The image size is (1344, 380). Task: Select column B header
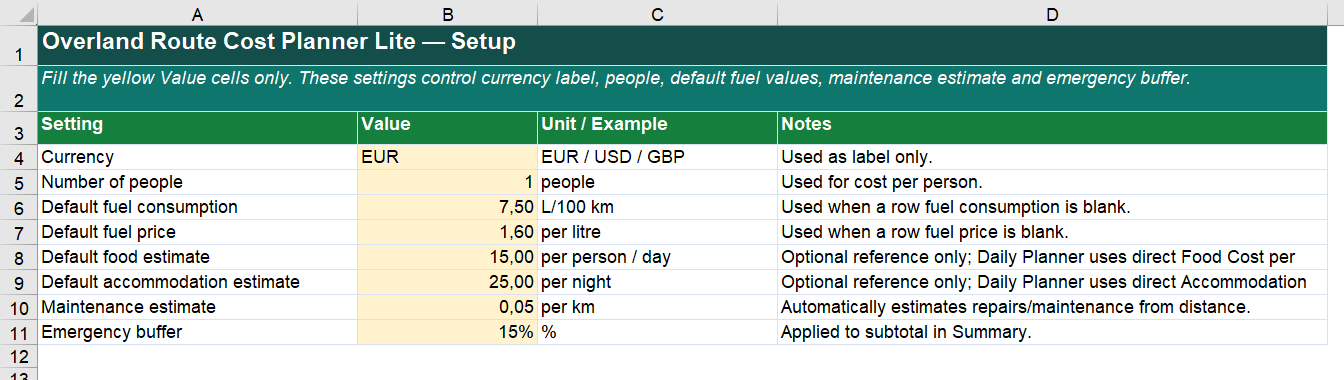[447, 13]
